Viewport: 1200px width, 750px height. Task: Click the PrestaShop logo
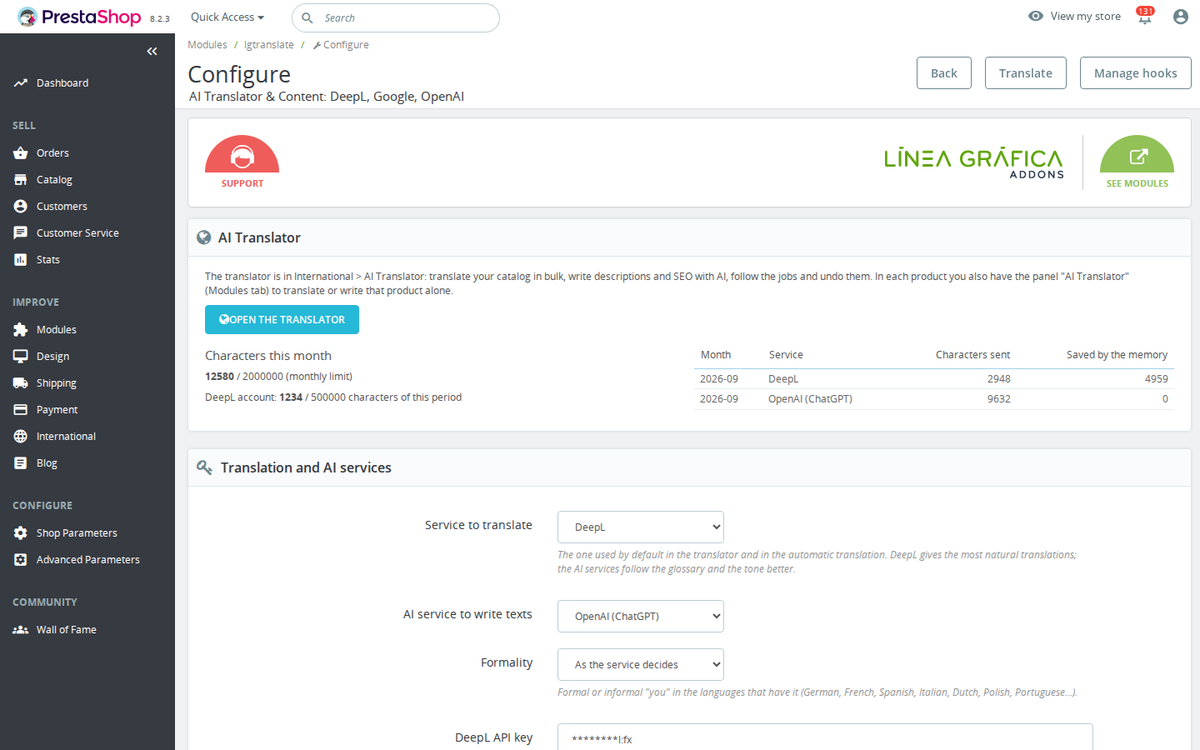click(x=80, y=16)
